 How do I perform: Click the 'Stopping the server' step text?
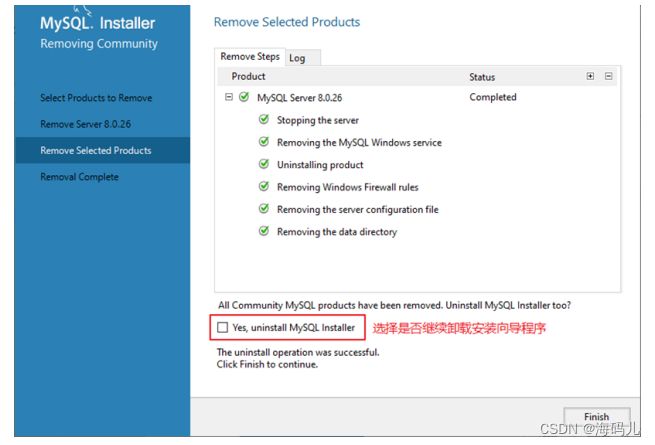pos(318,120)
